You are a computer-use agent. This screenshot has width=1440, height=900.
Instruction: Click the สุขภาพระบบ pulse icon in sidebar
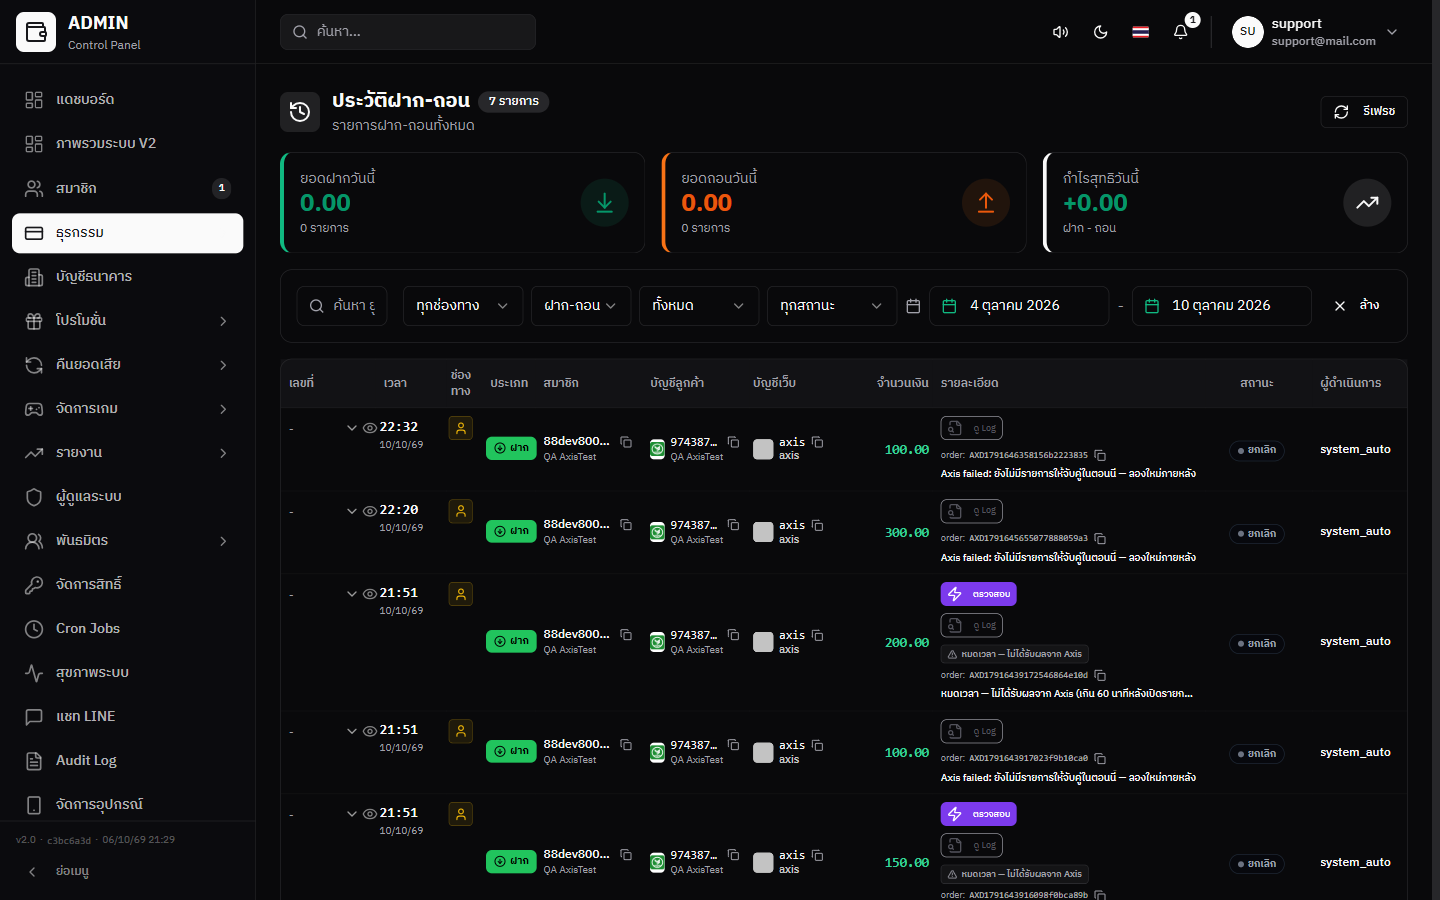[34, 673]
